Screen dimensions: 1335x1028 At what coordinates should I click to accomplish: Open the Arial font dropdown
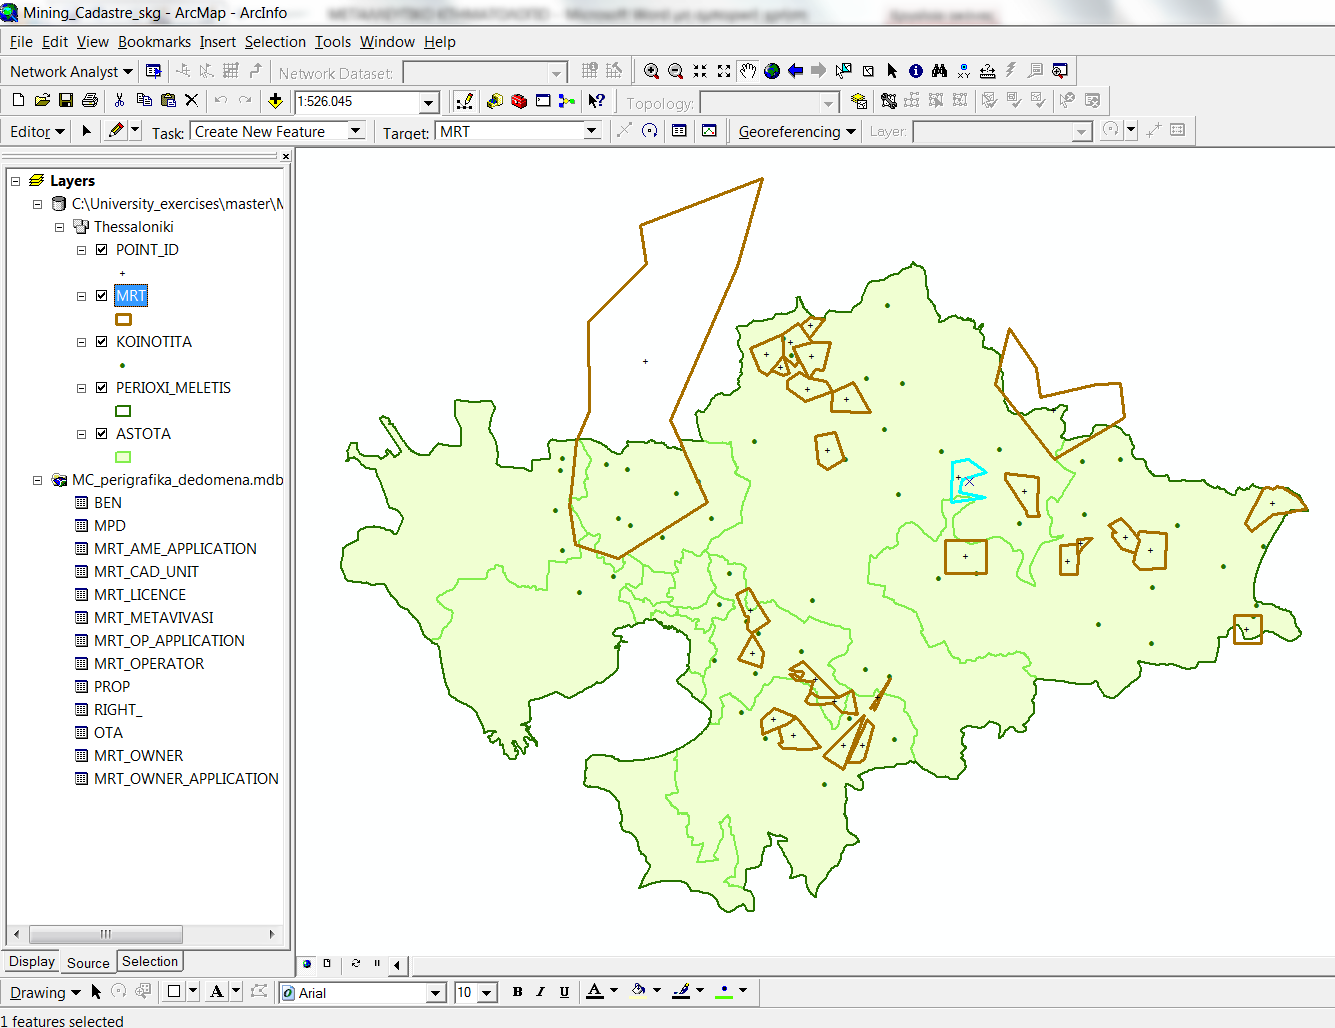[436, 993]
